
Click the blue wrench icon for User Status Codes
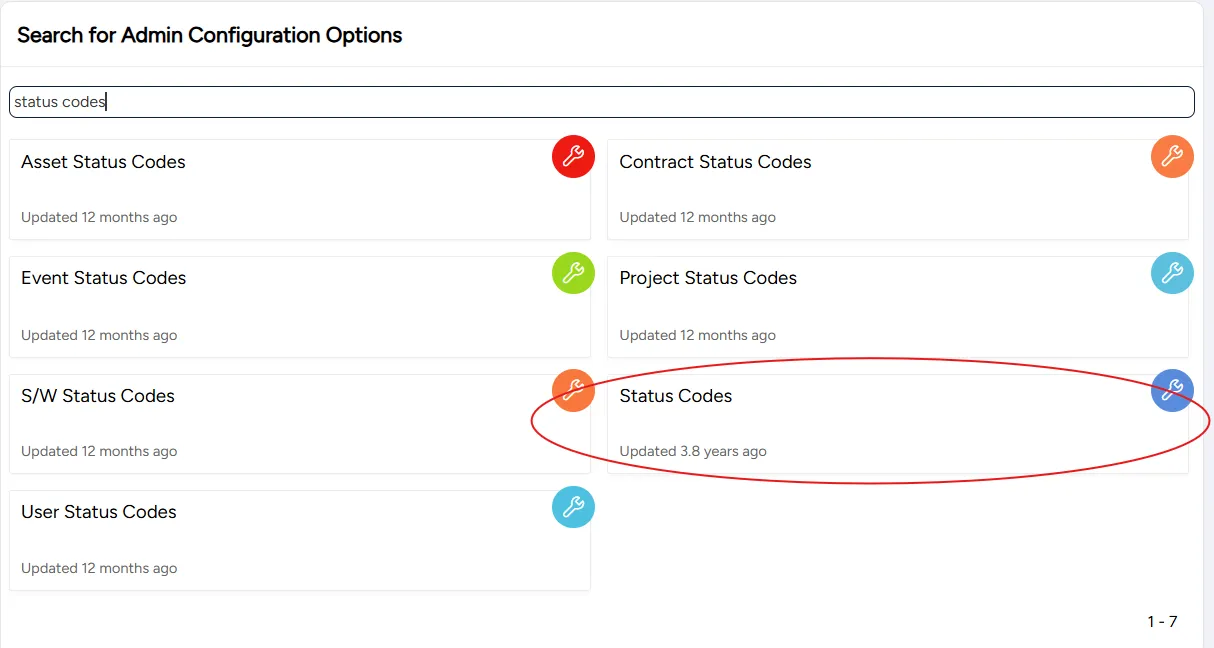coord(573,507)
